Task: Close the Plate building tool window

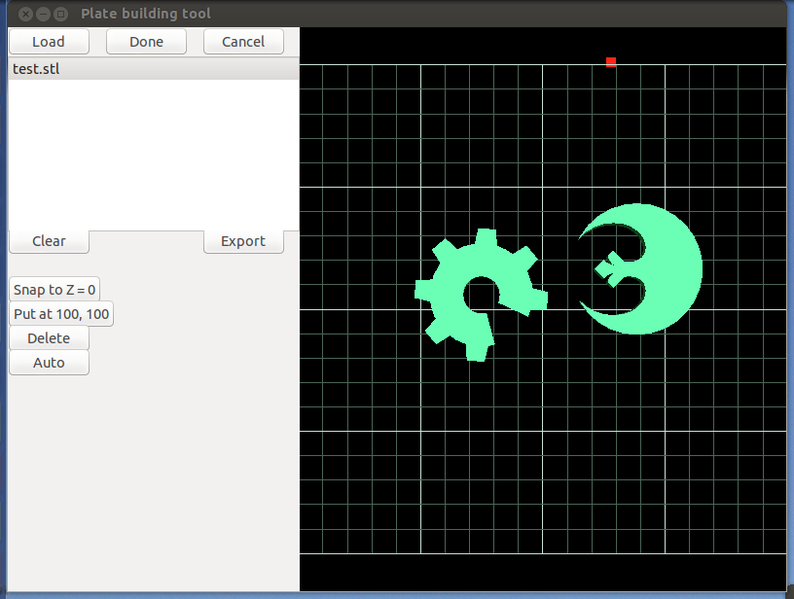Action: pos(25,14)
